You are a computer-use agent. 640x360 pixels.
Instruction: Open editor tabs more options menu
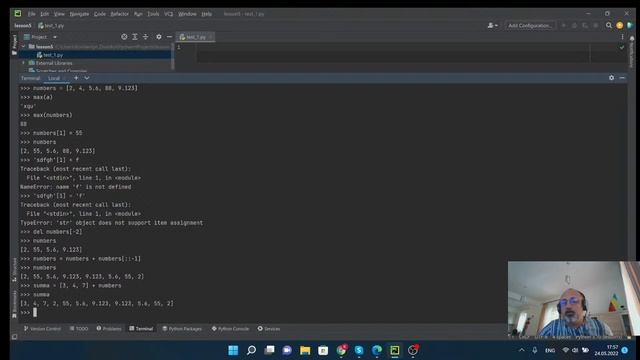622,37
